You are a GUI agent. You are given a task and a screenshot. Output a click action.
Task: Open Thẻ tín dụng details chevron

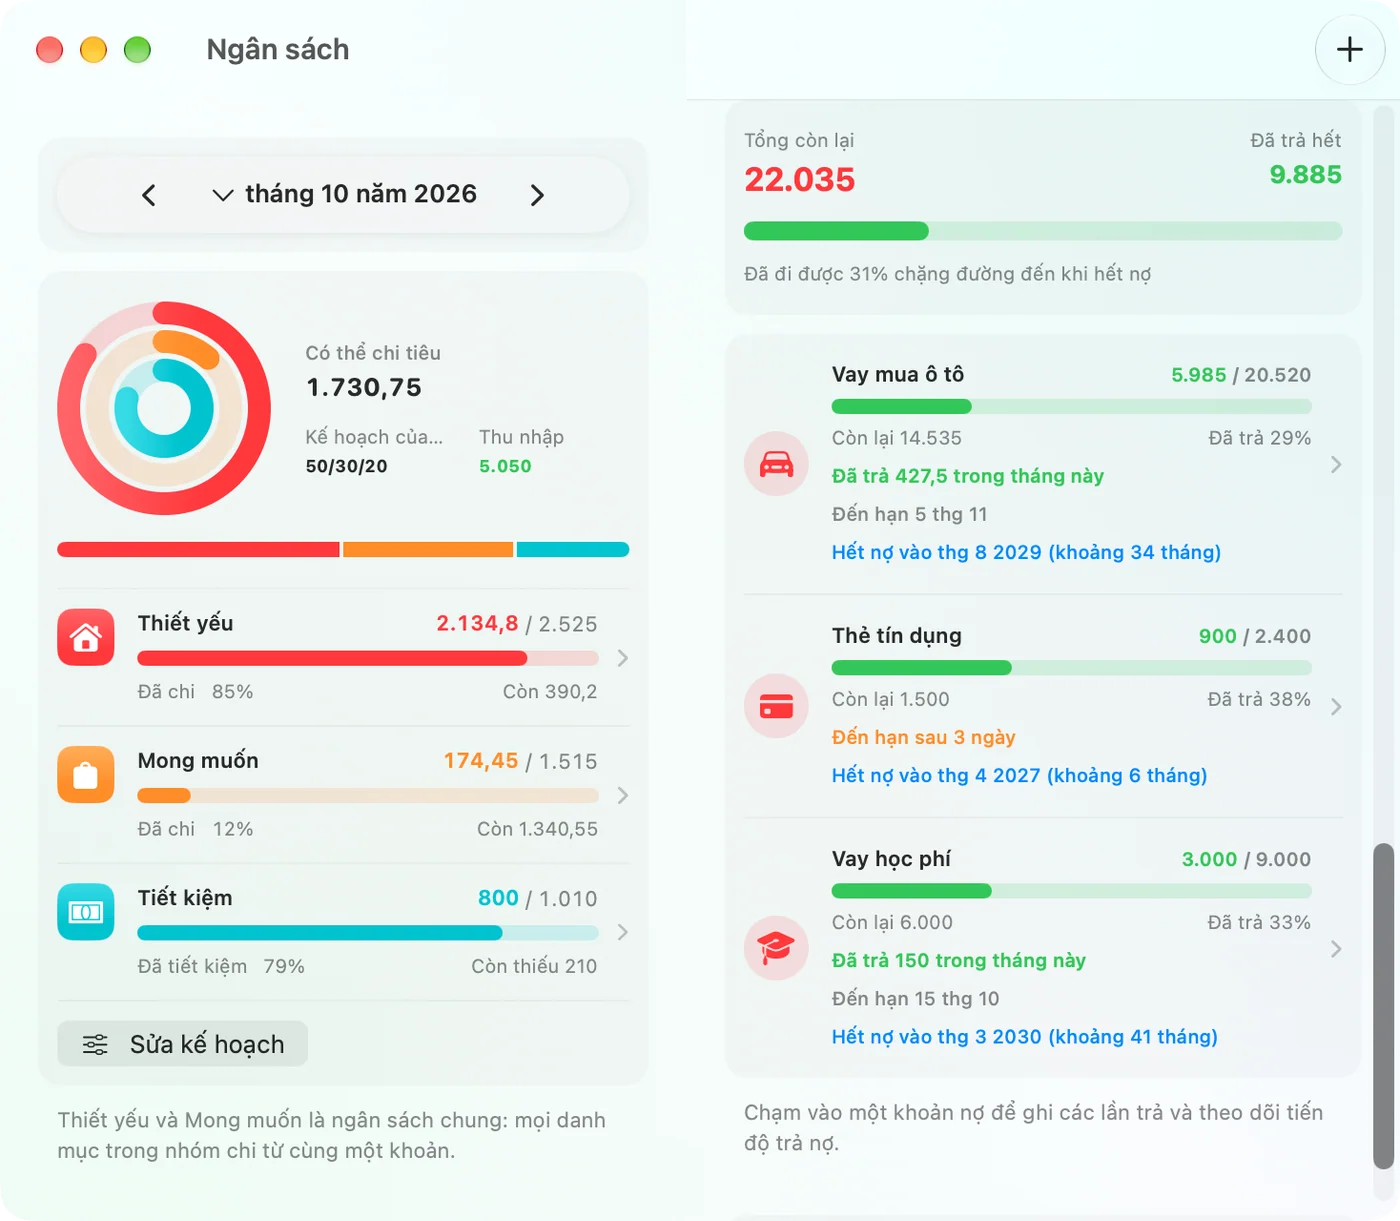click(x=1336, y=706)
